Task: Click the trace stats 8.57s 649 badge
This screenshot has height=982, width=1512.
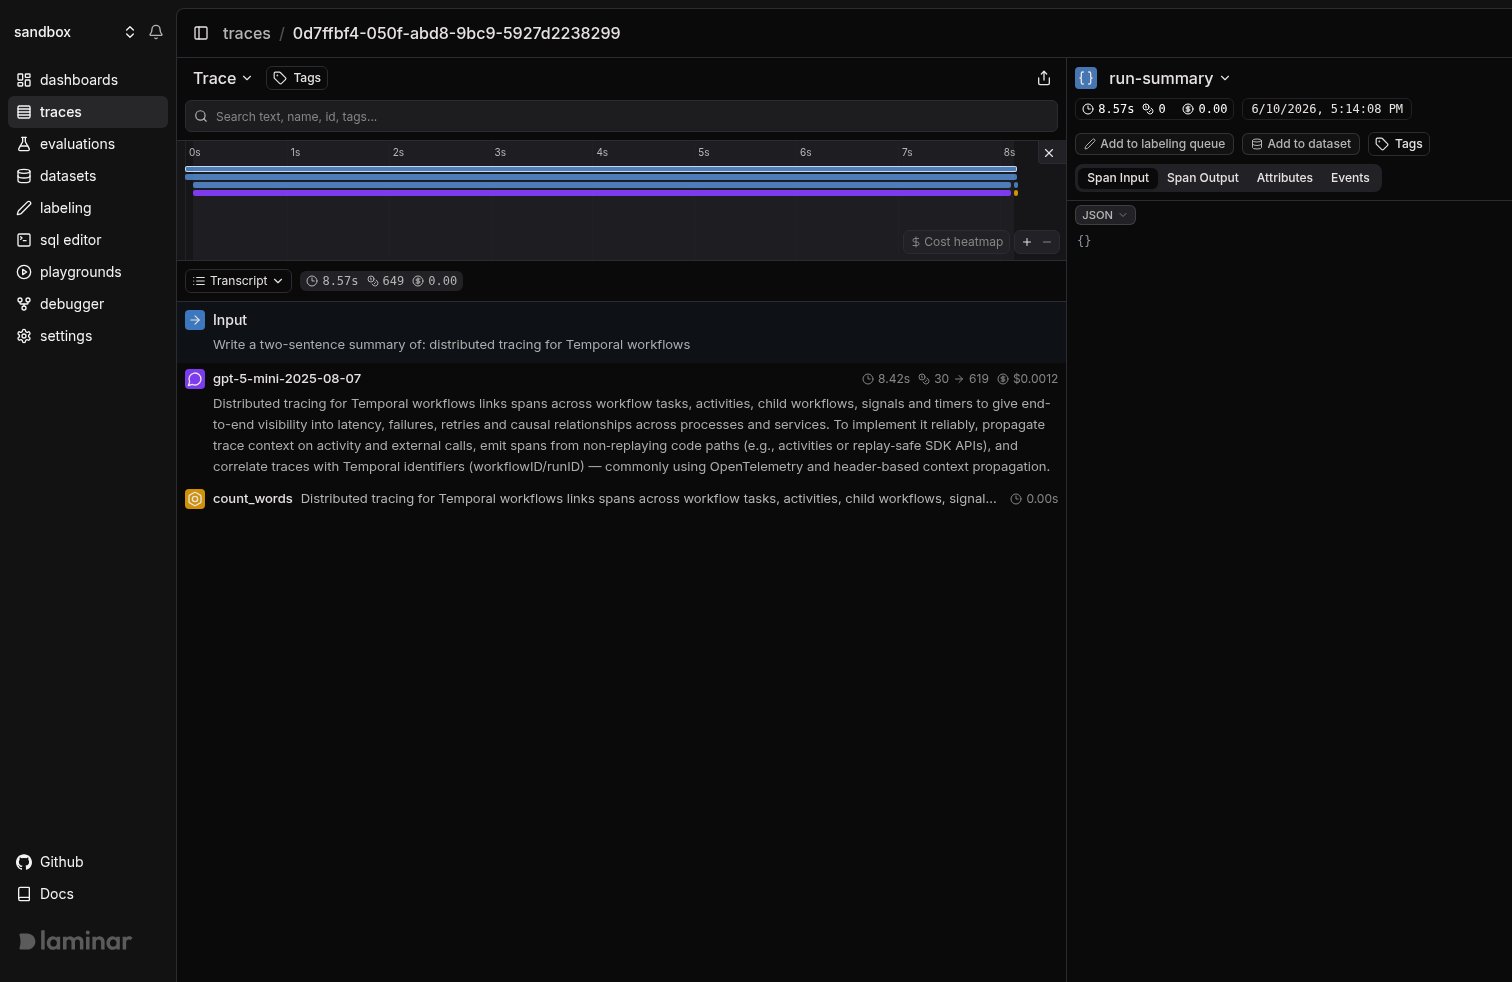Action: tap(381, 281)
